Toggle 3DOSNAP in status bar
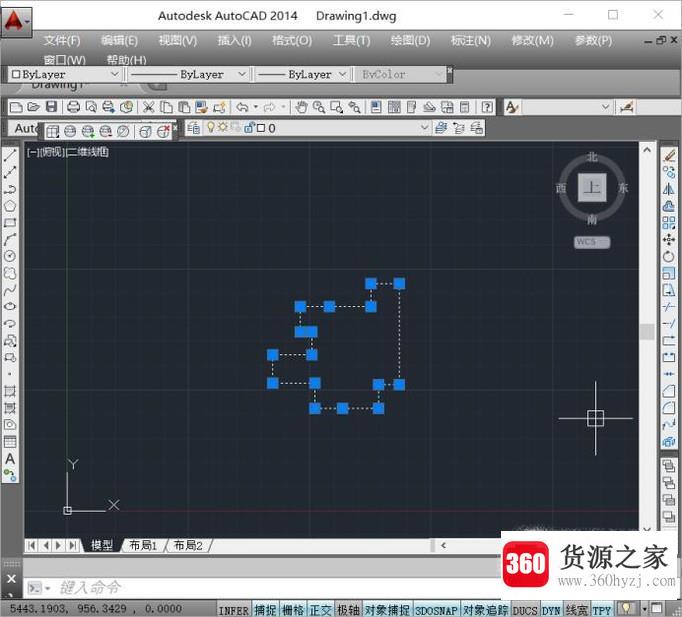The height and width of the screenshot is (617, 682). 436,610
